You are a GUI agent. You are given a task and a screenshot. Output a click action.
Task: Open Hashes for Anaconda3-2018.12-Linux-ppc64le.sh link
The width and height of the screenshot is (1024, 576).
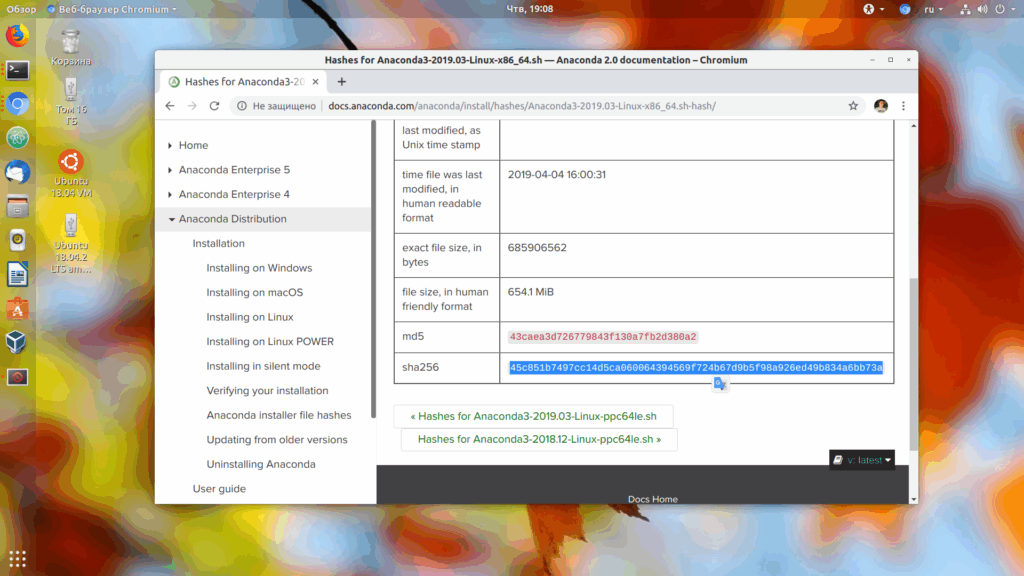coord(539,439)
